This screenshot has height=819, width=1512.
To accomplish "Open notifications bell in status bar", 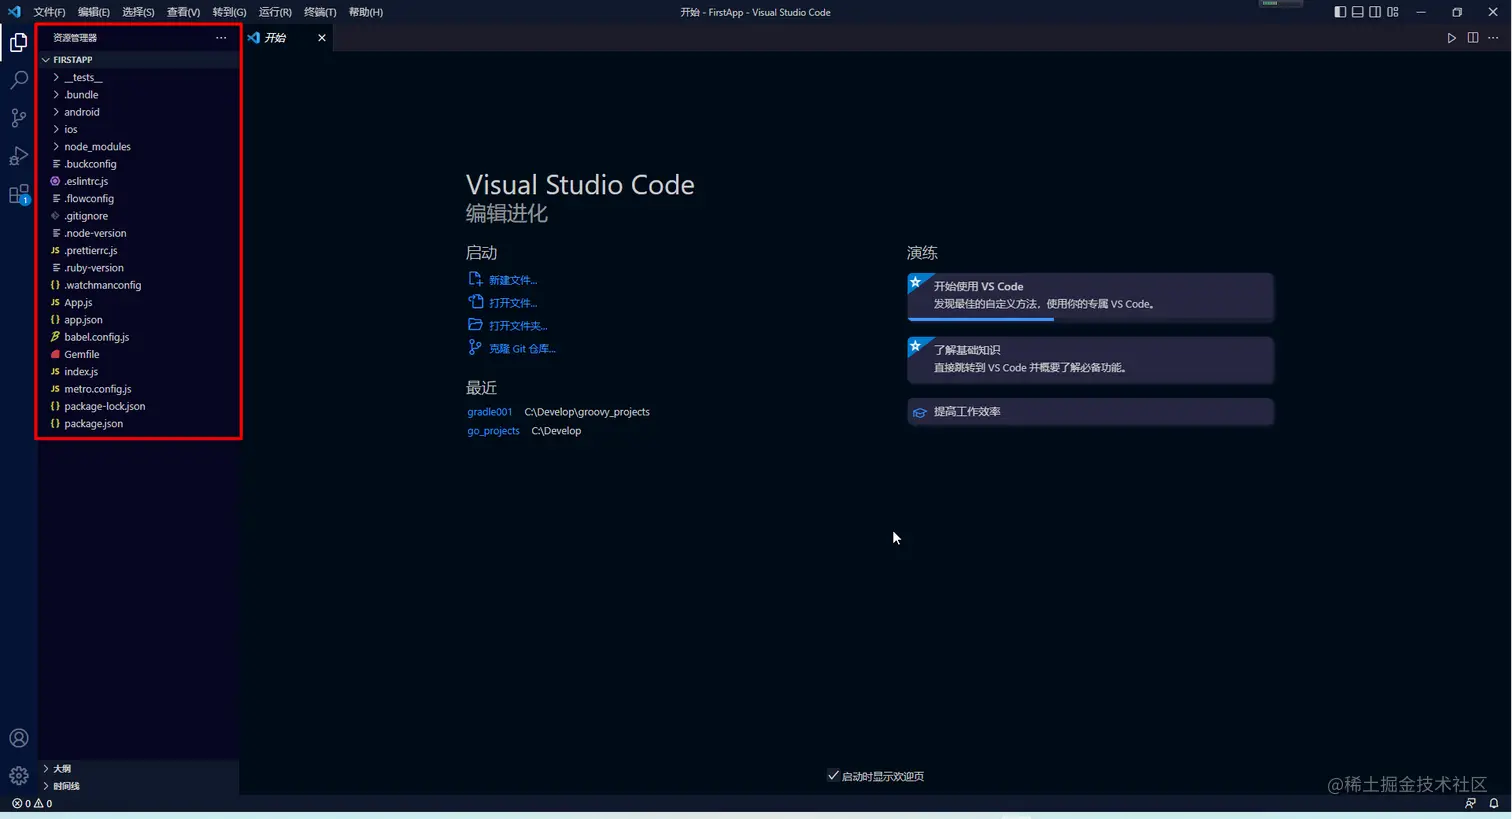I will [x=1494, y=803].
